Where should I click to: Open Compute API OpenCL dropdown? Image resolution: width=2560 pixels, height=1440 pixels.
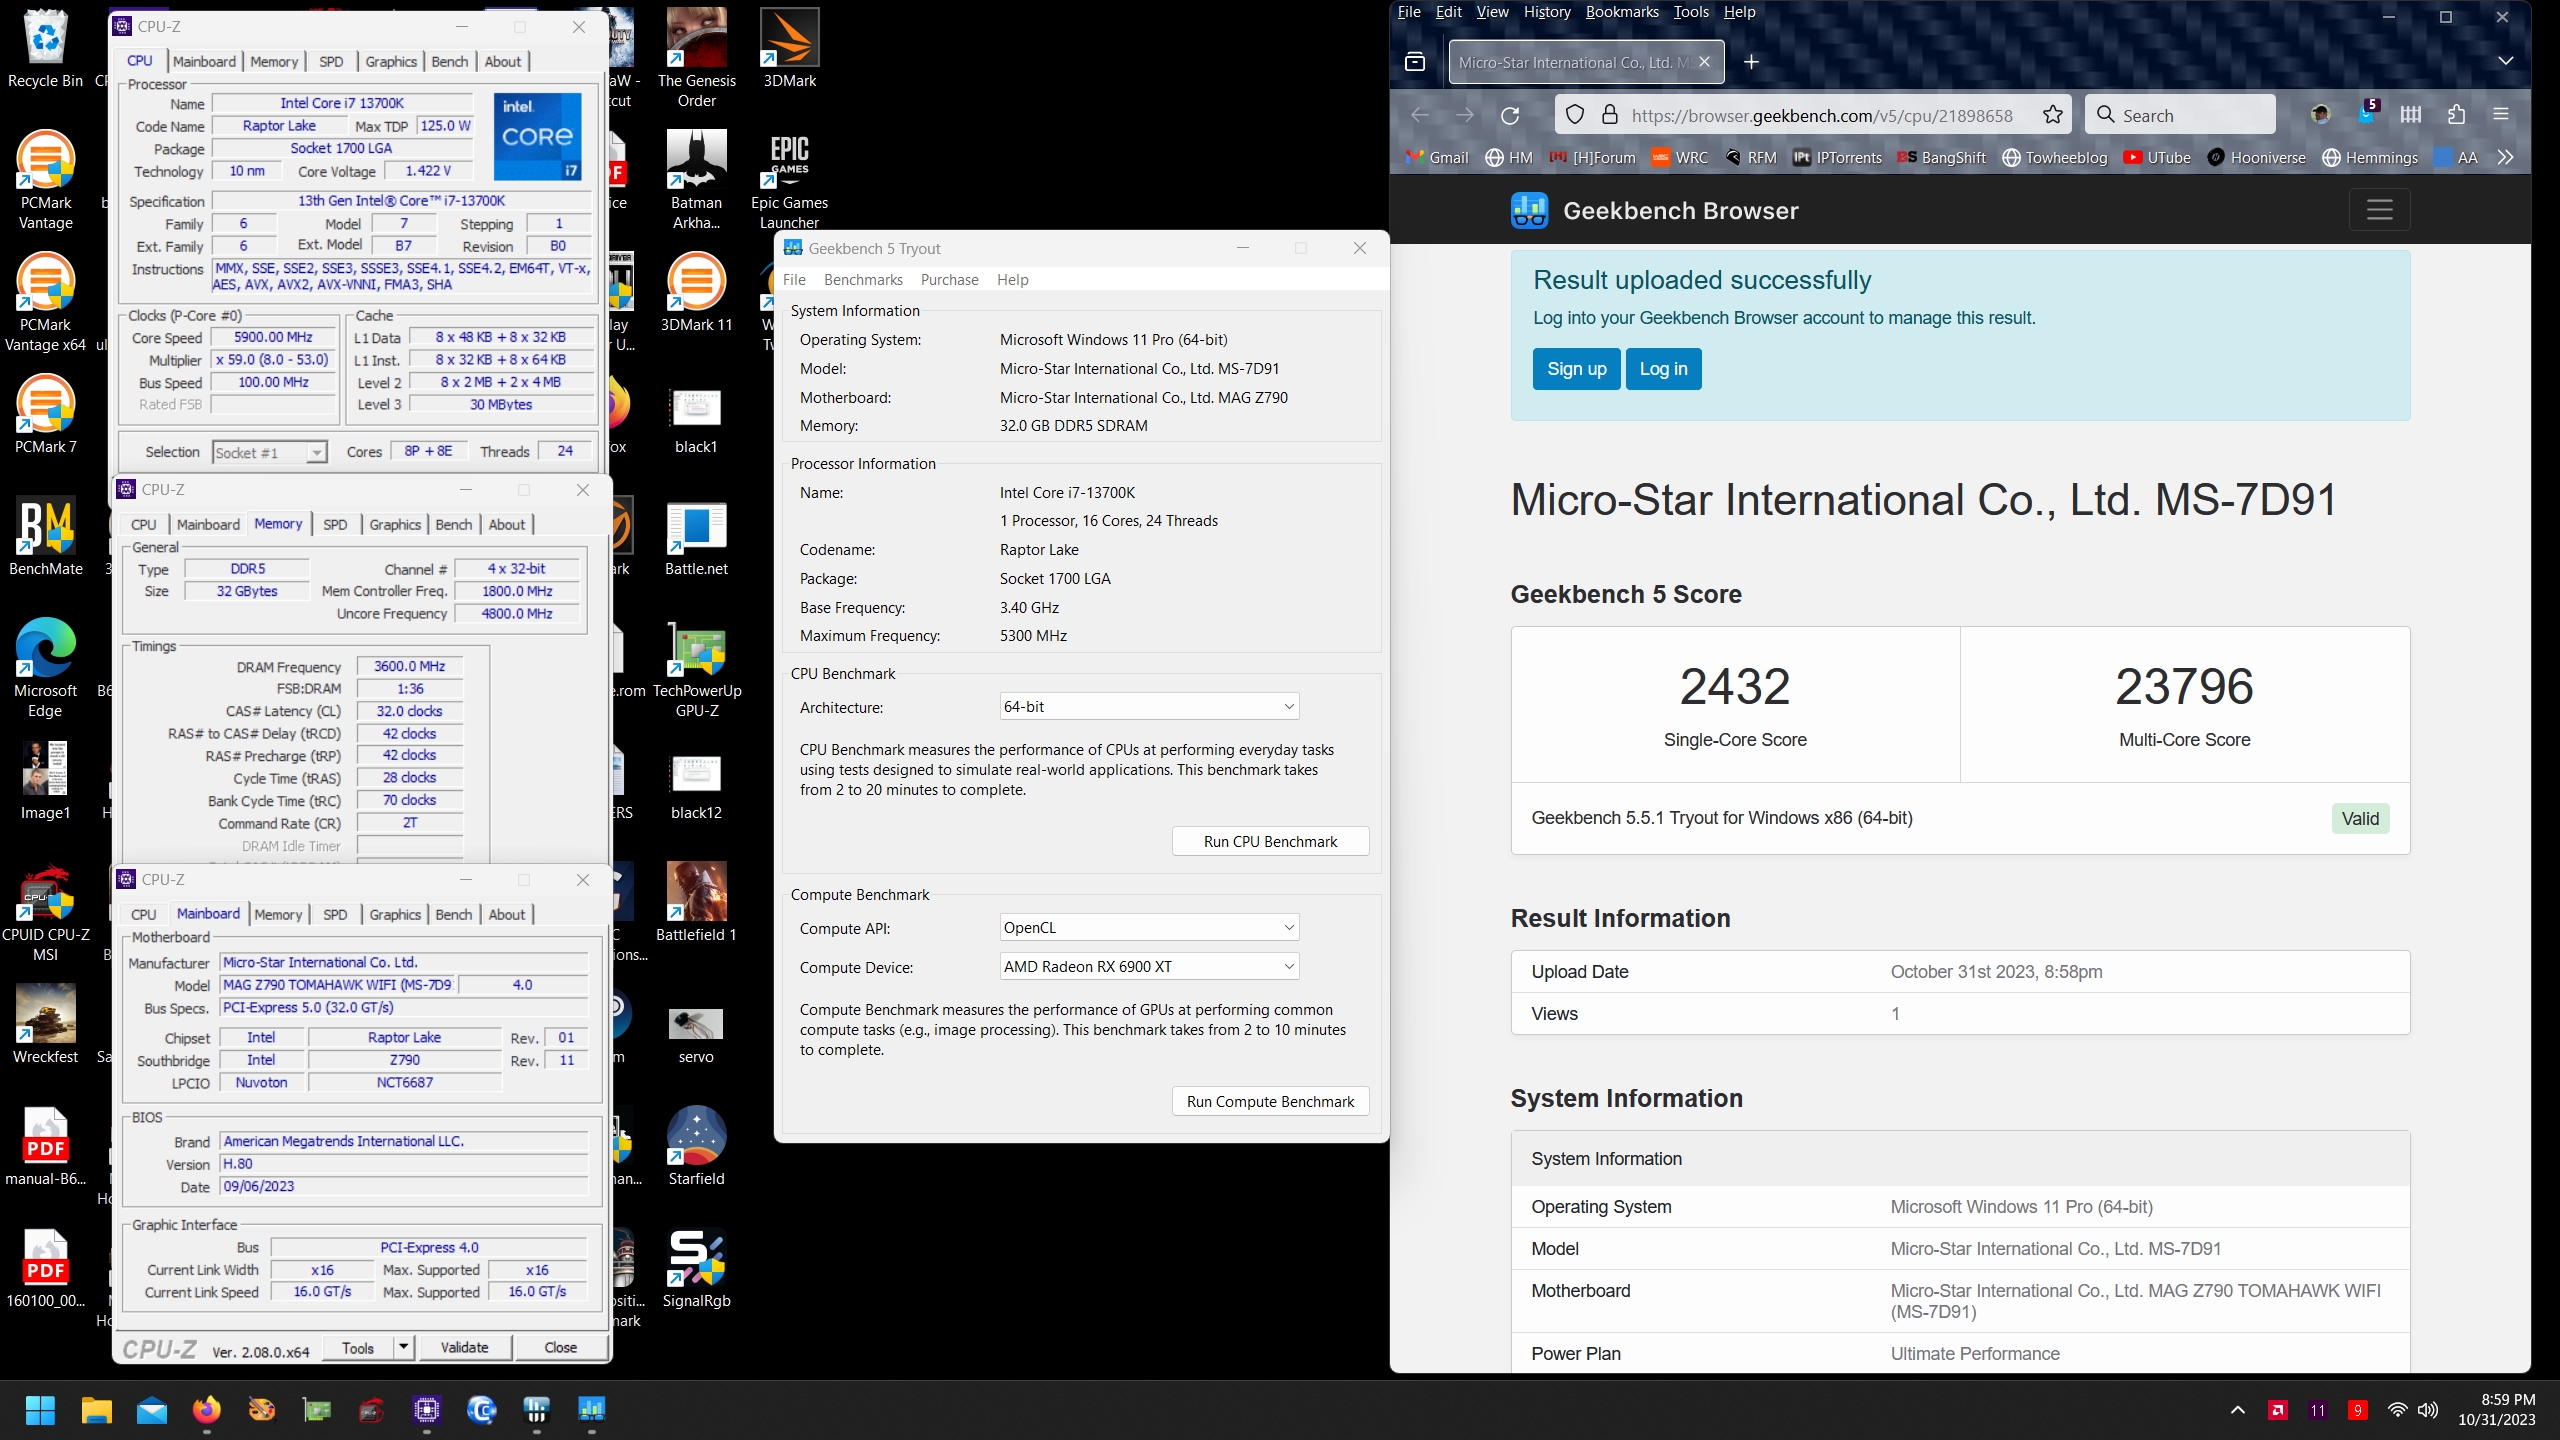[x=1149, y=927]
